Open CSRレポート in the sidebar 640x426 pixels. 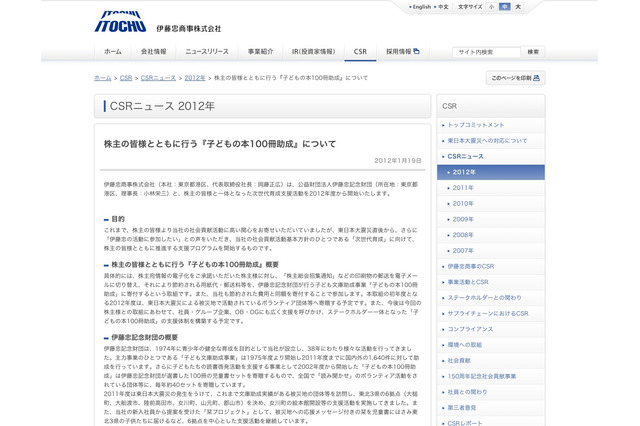tap(491, 422)
